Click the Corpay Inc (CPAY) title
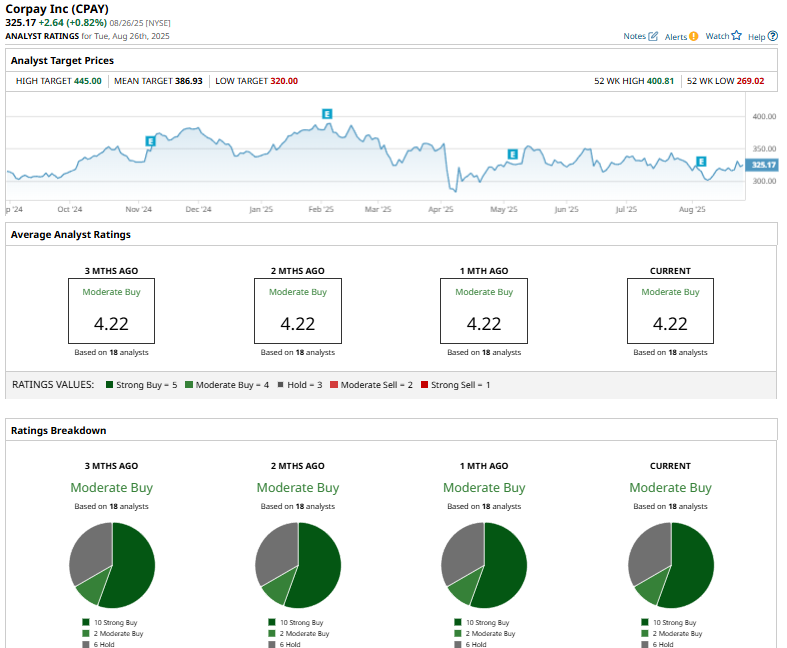 [x=57, y=9]
